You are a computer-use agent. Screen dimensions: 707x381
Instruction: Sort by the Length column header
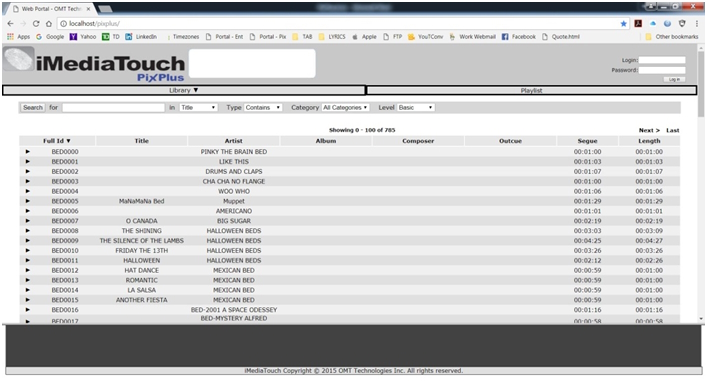pyautogui.click(x=649, y=141)
